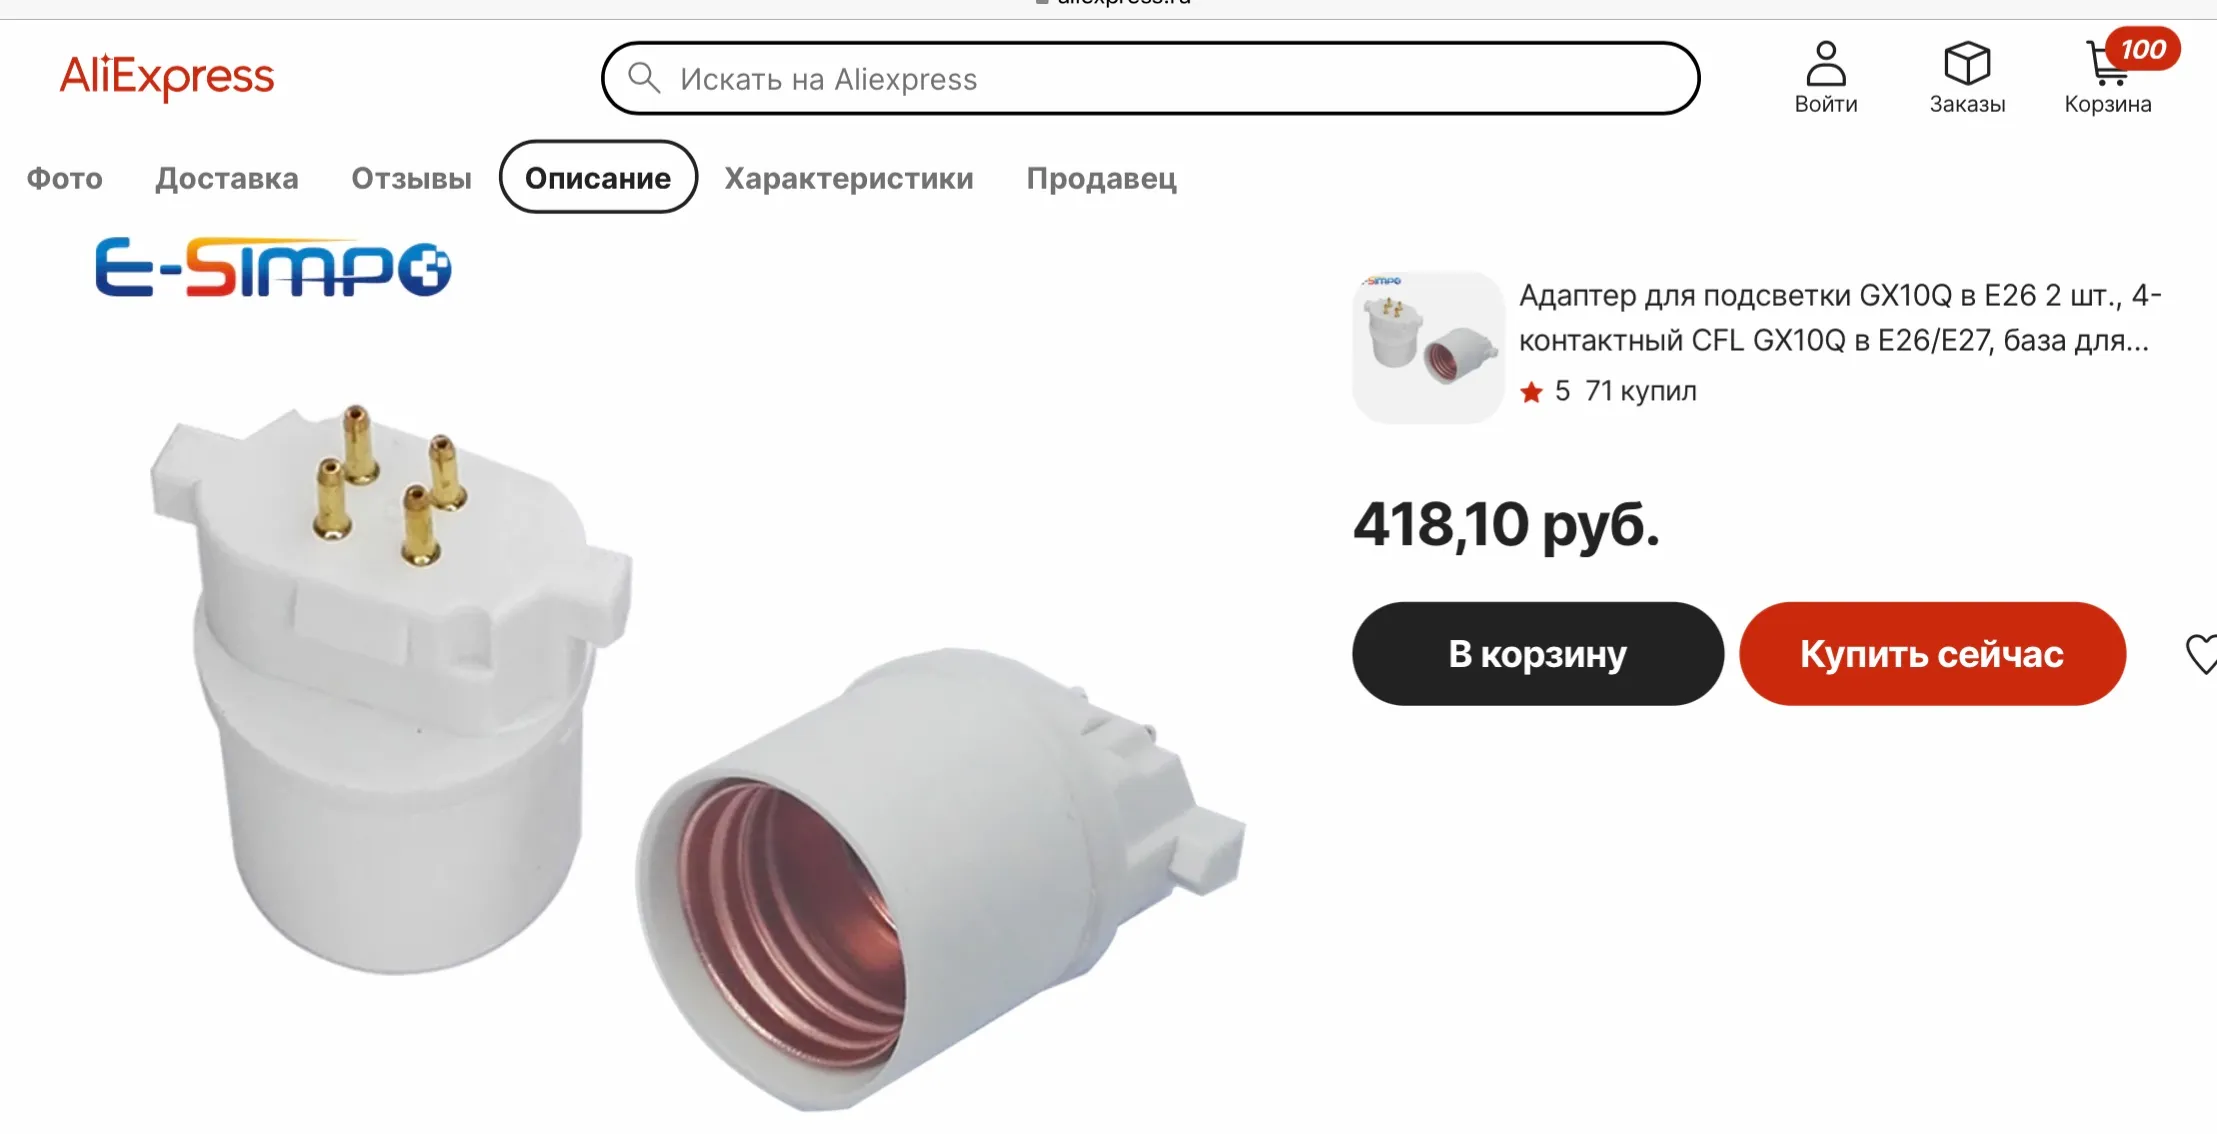Click the small product thumbnail image
Screen dimensions: 2217x1134
(1428, 347)
